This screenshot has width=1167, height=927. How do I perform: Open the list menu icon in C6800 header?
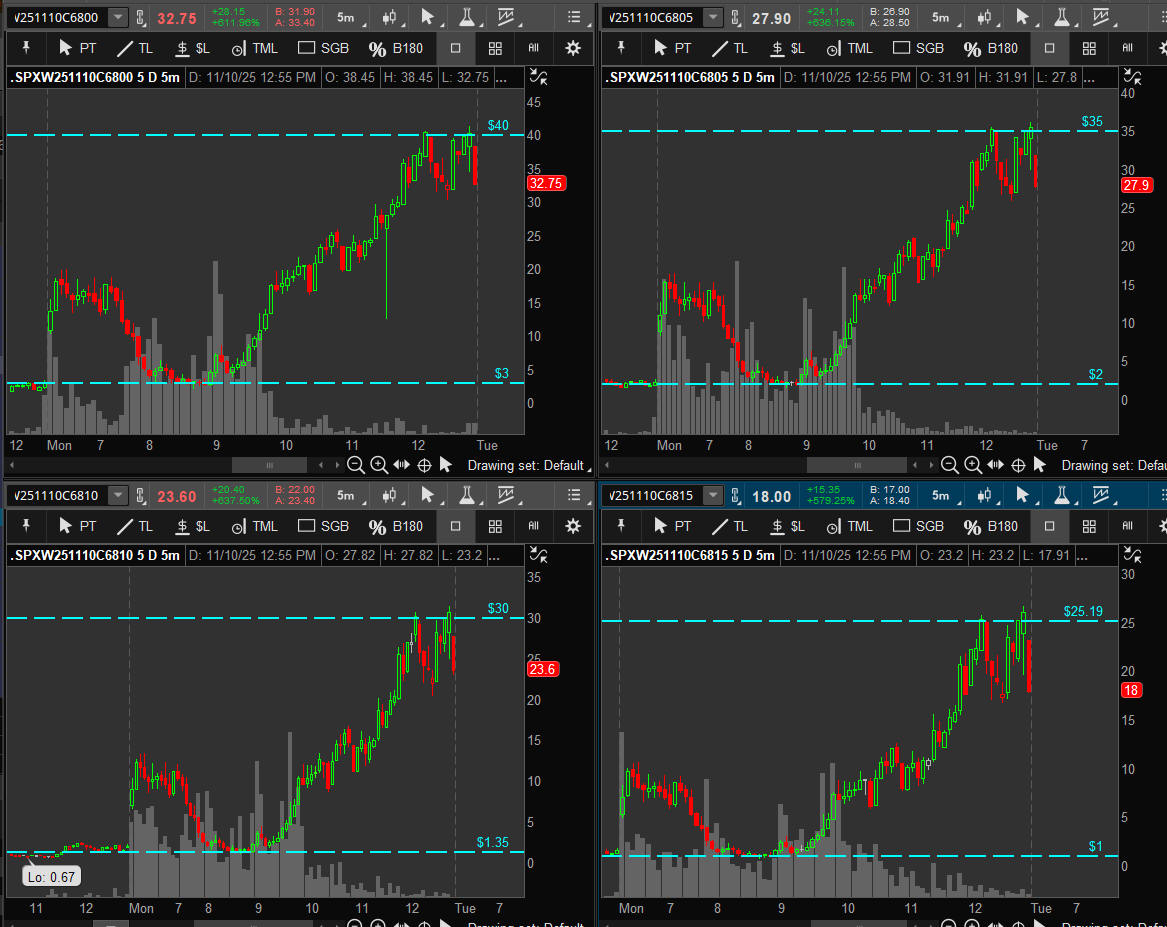(573, 17)
